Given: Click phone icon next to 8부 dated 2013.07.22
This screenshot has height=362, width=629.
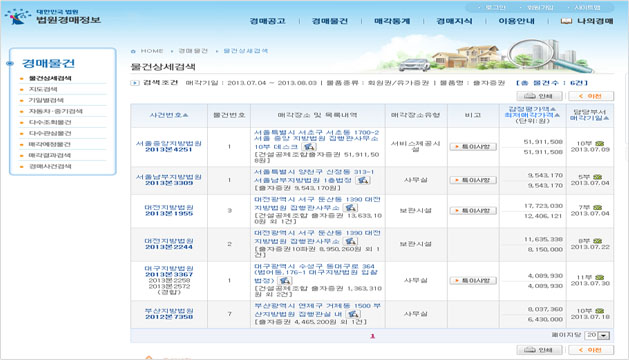Looking at the screenshot, I should click(x=598, y=241).
